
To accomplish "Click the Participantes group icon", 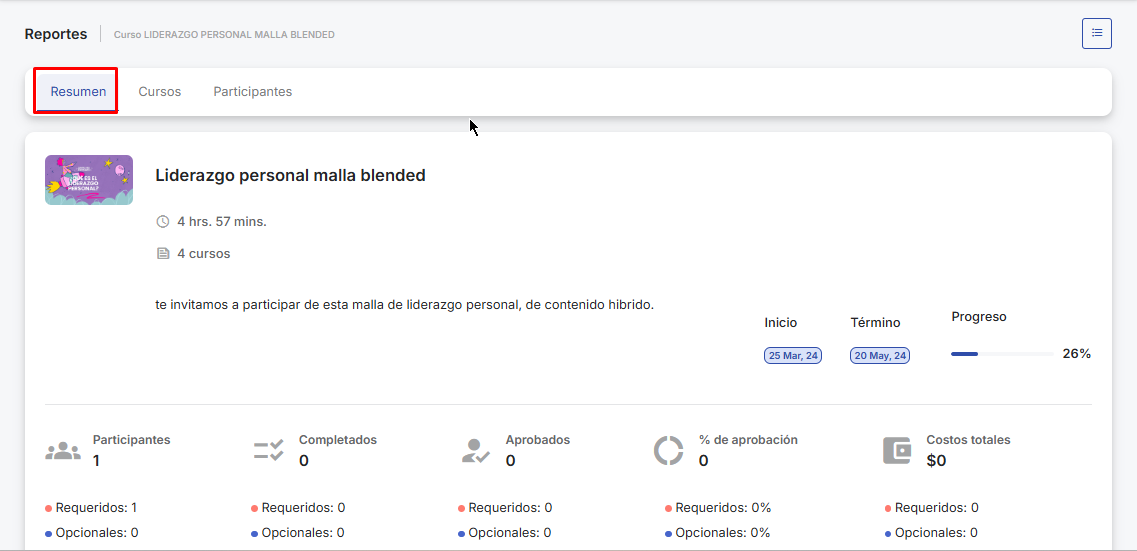I will coord(63,451).
